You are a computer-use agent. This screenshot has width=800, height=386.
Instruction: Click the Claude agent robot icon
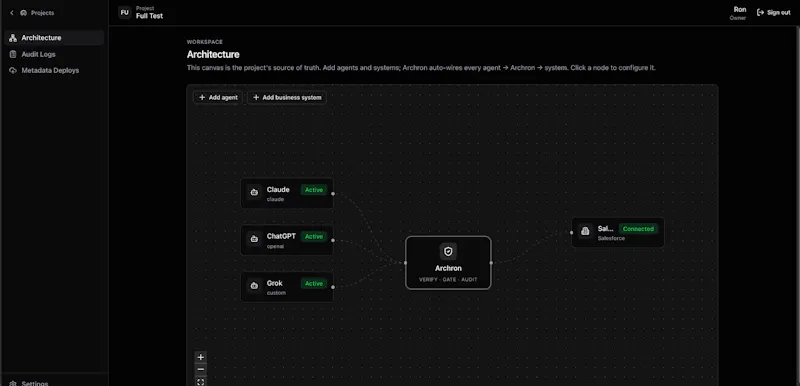coord(254,193)
